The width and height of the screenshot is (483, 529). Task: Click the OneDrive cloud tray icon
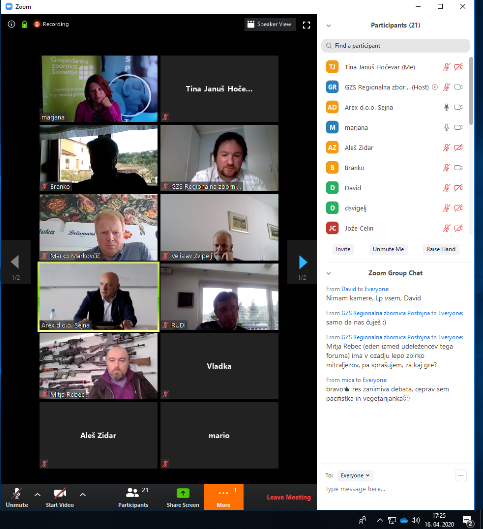404,520
